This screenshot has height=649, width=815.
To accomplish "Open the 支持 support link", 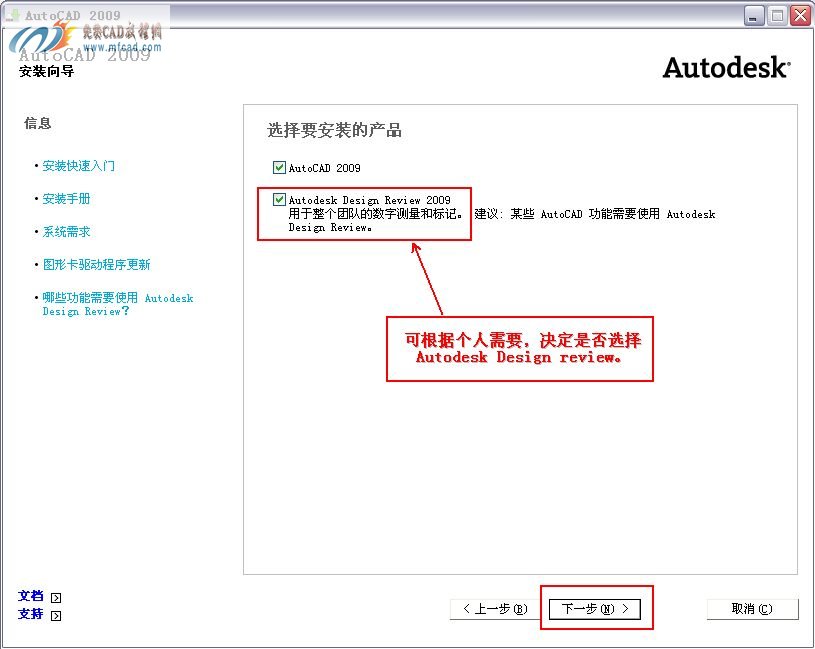I will click(31, 614).
